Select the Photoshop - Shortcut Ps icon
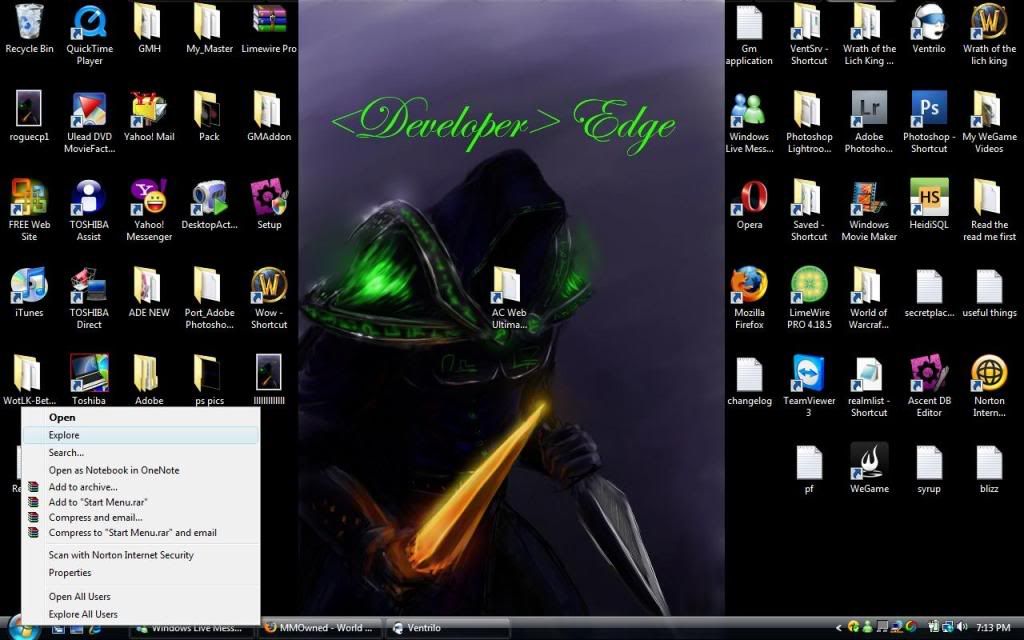This screenshot has width=1024, height=640. click(x=929, y=110)
